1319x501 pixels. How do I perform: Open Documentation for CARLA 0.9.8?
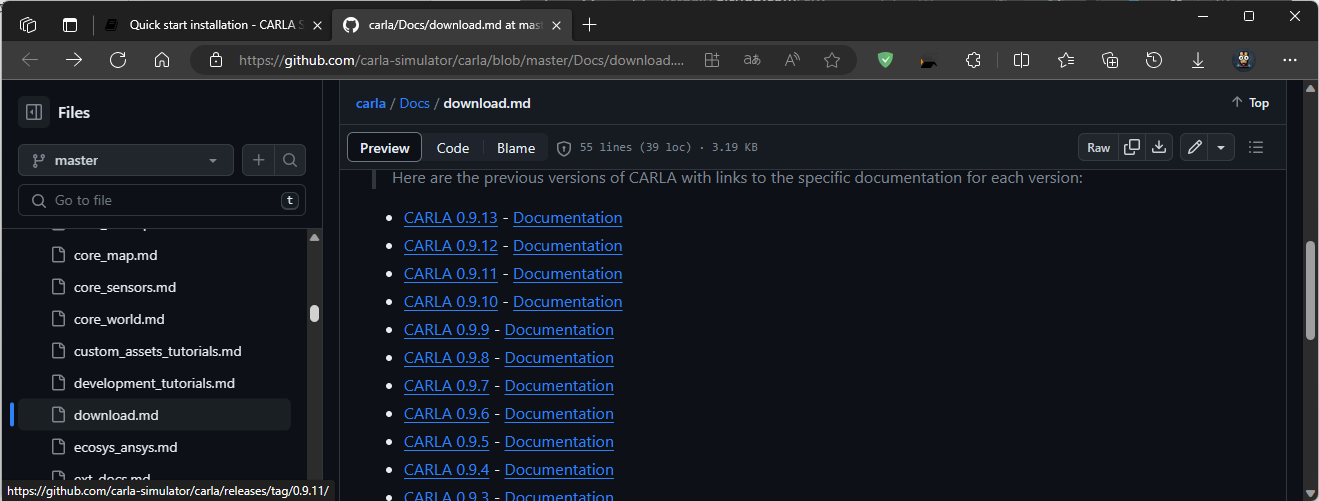click(x=559, y=358)
